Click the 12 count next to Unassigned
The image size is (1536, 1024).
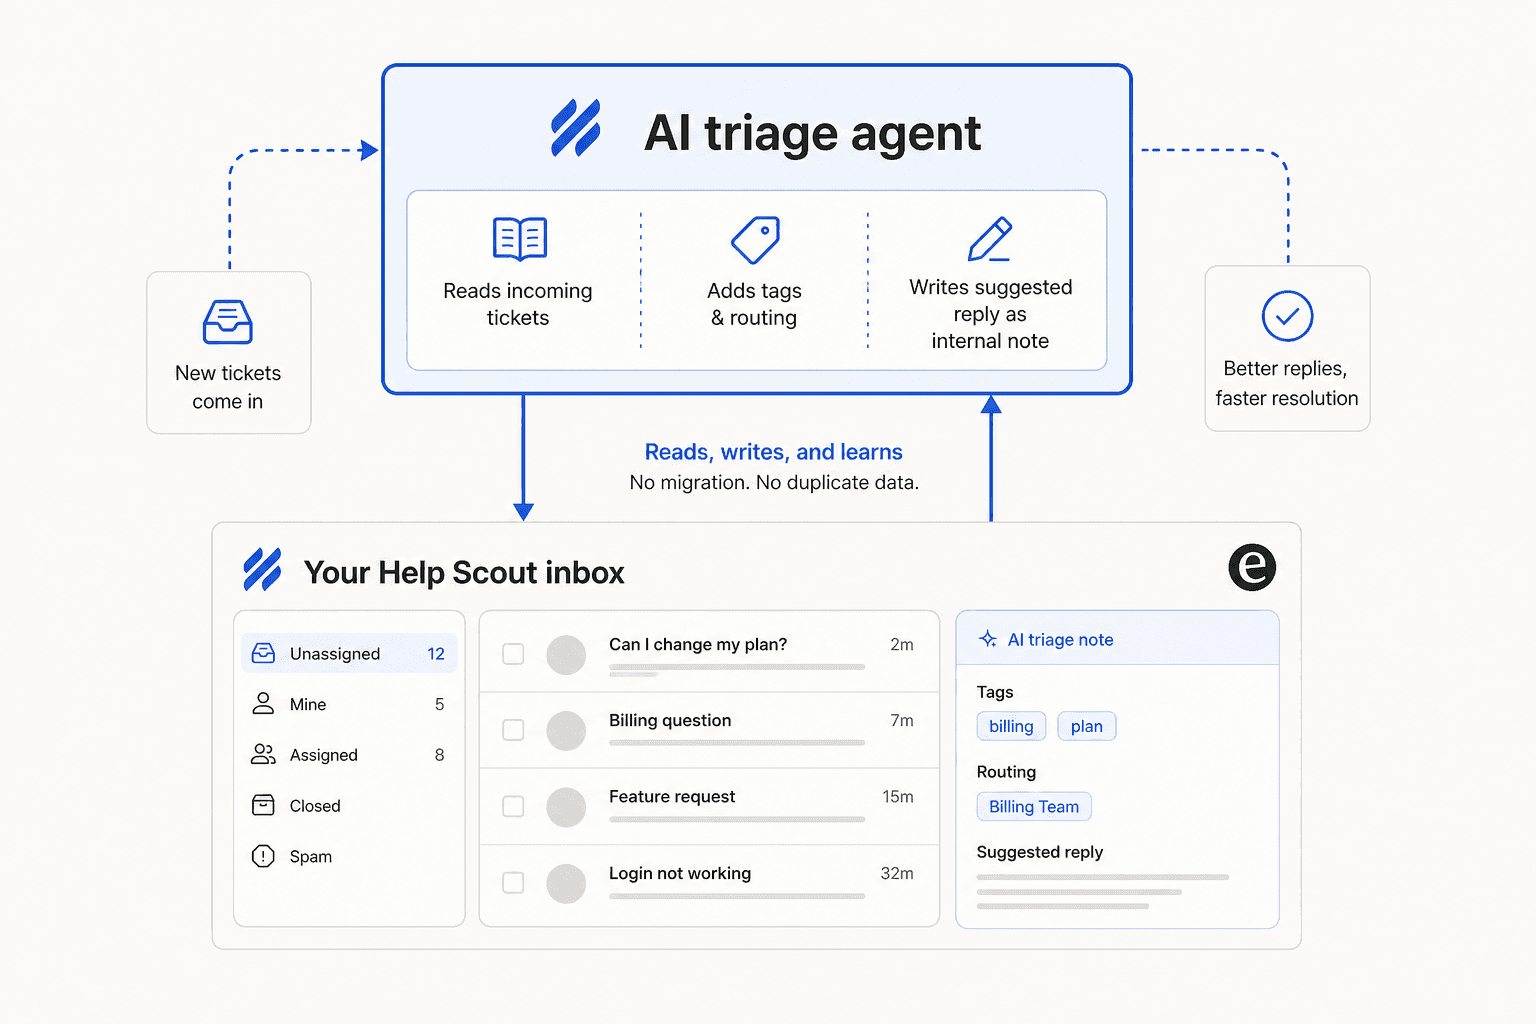click(x=436, y=653)
